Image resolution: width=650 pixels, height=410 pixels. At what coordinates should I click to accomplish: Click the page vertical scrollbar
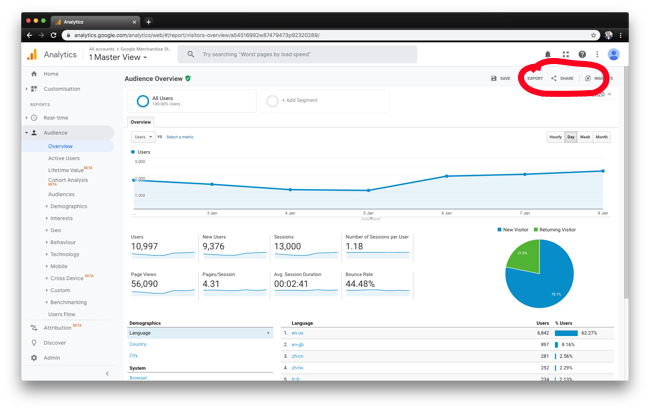click(x=626, y=182)
